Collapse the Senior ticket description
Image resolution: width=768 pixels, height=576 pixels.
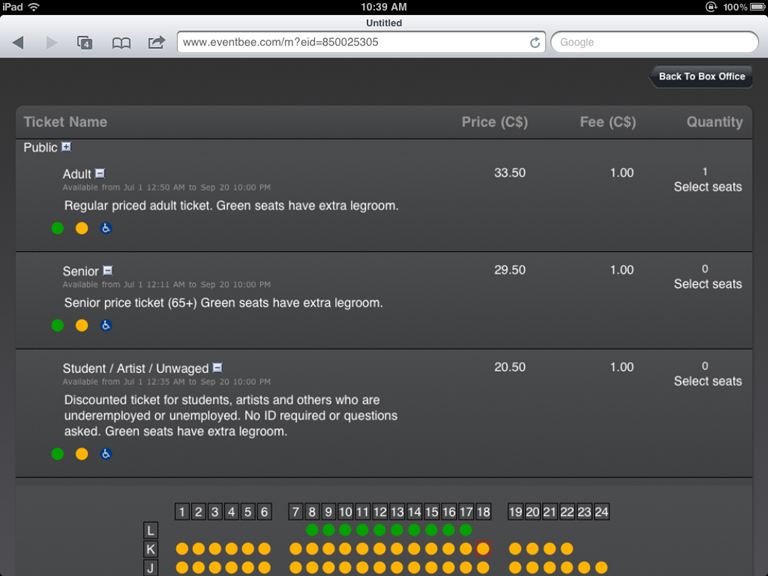(x=108, y=271)
